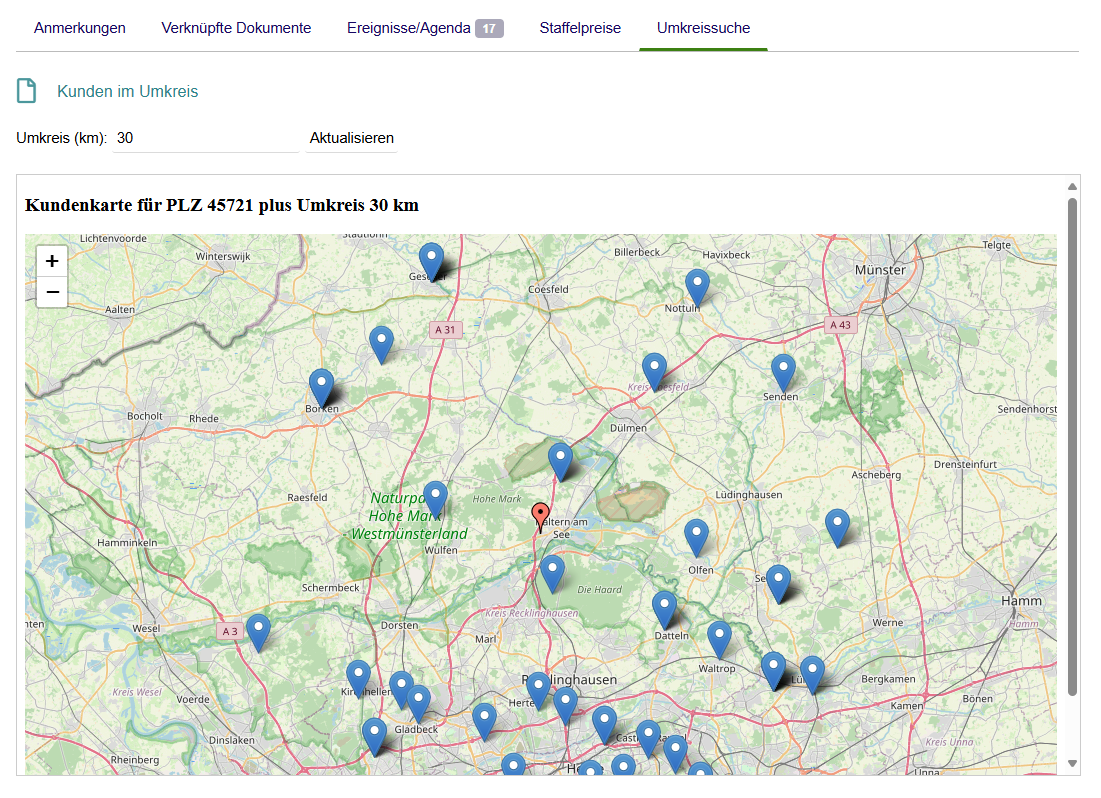1101x798 pixels.
Task: Go to the Staffelpreise tab
Action: tap(580, 28)
